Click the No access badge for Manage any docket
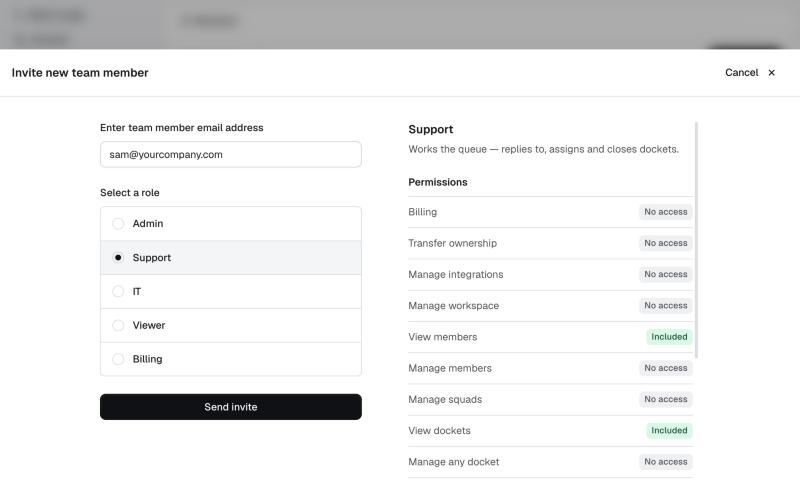This screenshot has width=800, height=494. [665, 462]
